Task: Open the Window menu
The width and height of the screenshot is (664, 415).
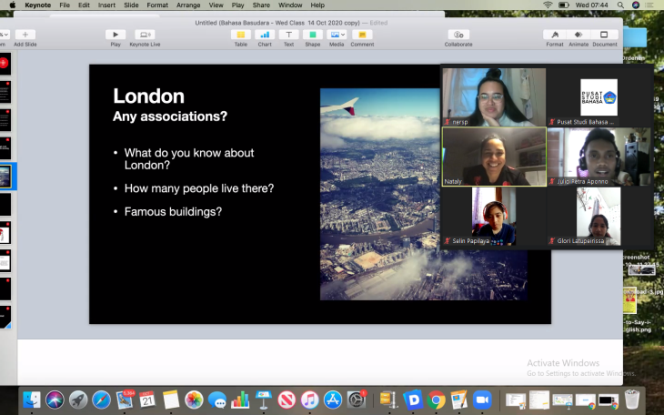Action: point(290,5)
